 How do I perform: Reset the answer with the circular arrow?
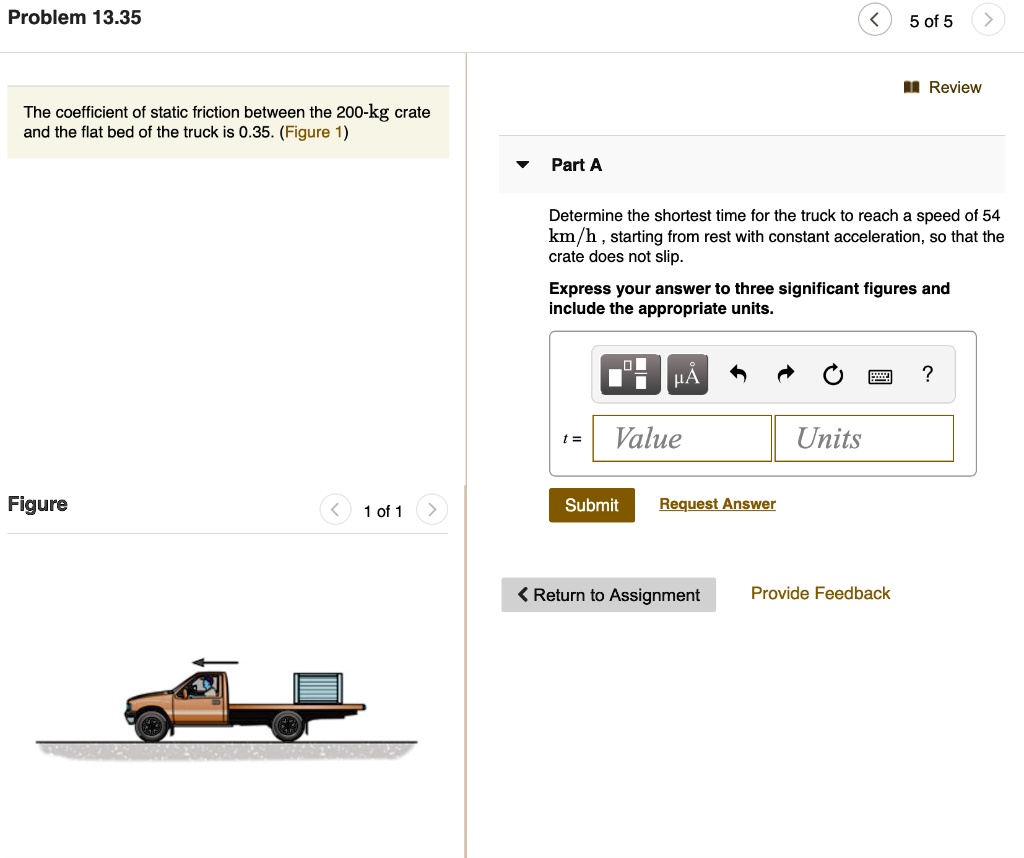(833, 375)
